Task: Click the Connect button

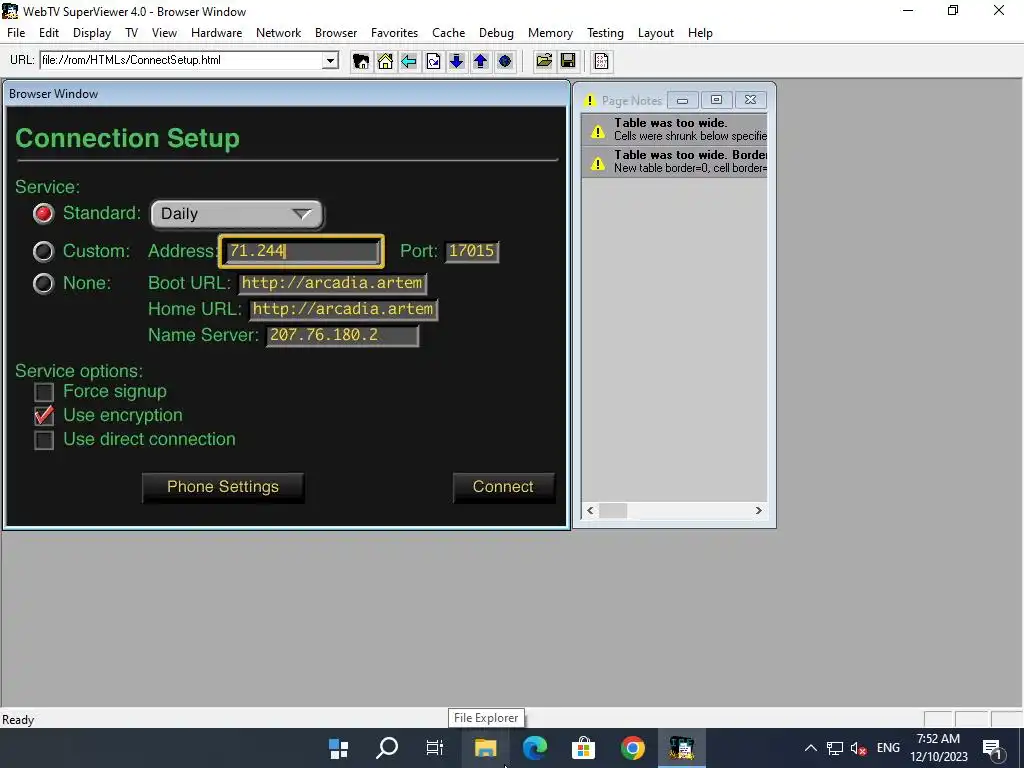Action: (504, 487)
